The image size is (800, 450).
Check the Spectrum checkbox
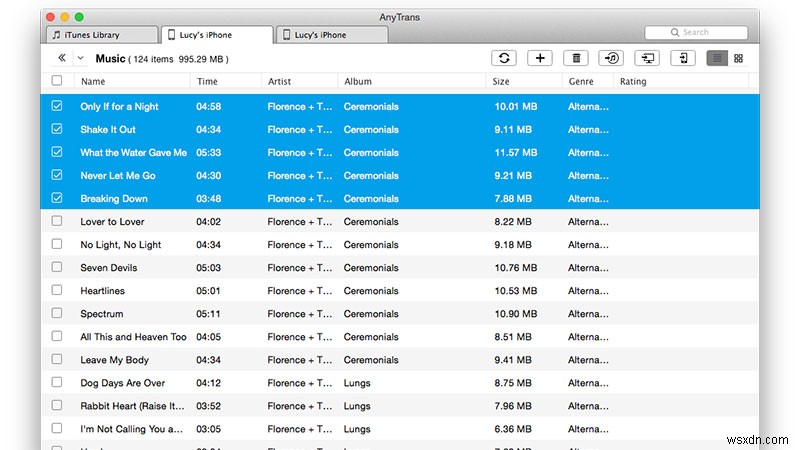(x=57, y=313)
